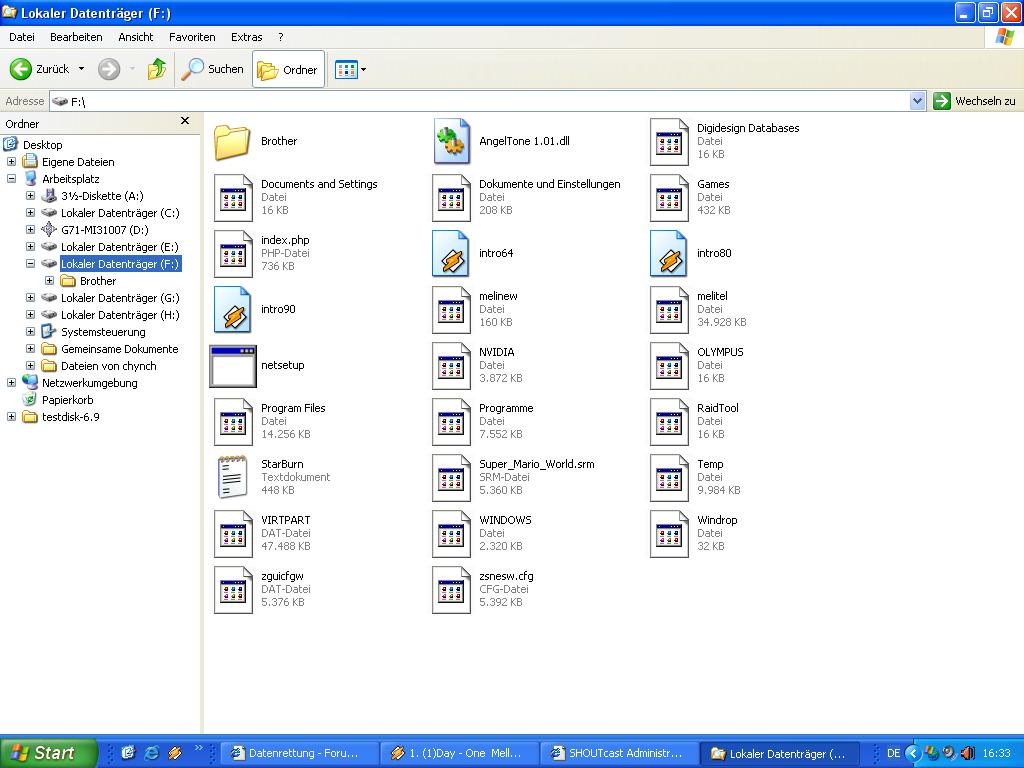
Task: Click the intro64 Winamp media file icon
Action: [451, 253]
